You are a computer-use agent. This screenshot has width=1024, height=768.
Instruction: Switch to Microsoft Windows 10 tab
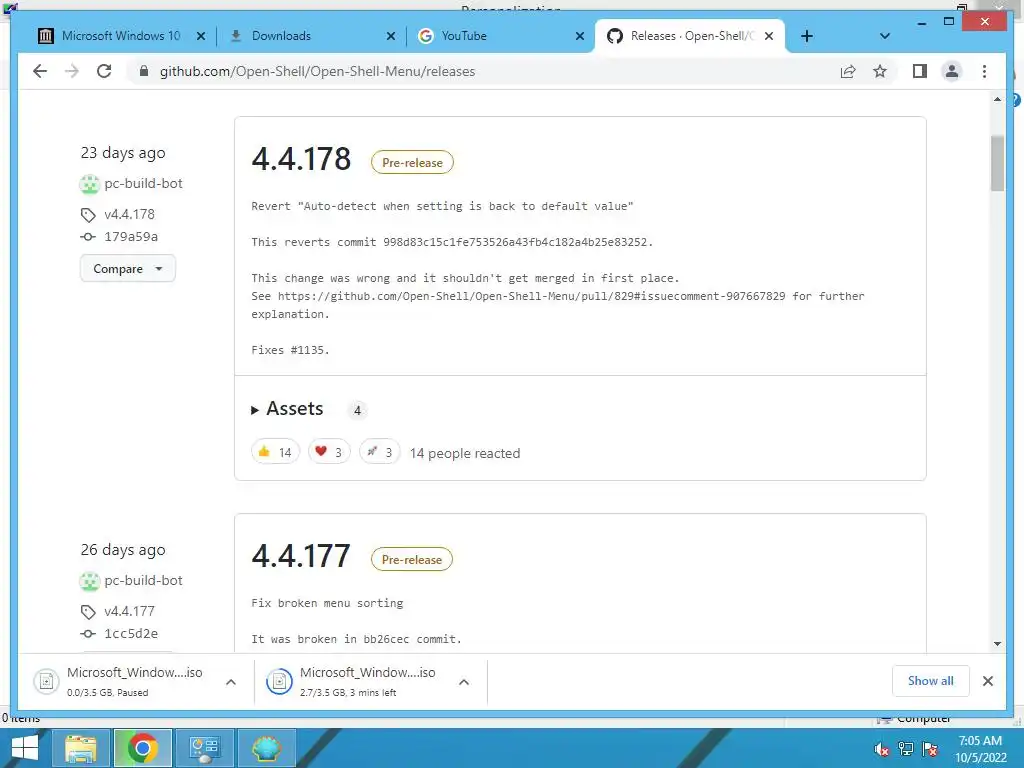click(121, 36)
